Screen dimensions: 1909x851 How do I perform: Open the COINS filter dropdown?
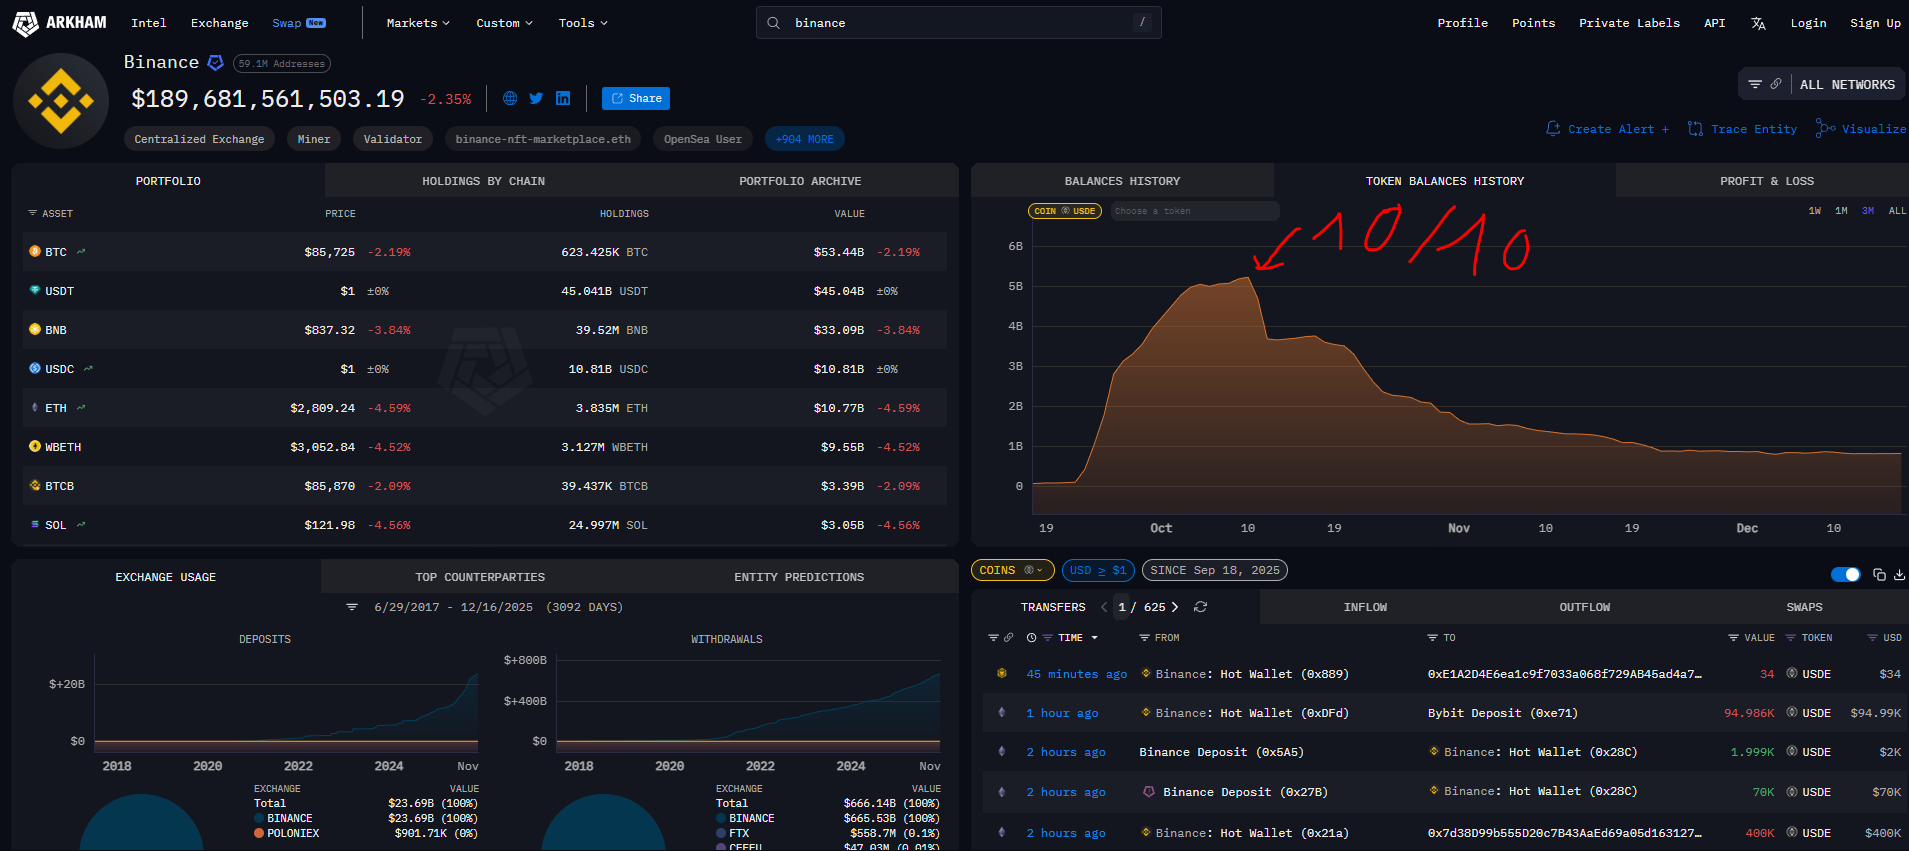[1012, 570]
